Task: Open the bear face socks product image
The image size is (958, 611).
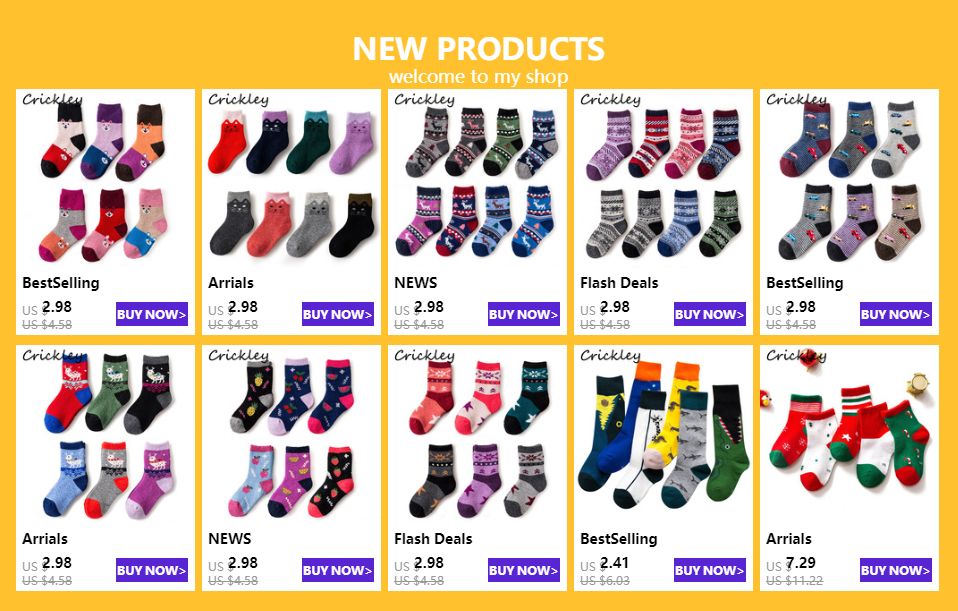Action: point(105,179)
